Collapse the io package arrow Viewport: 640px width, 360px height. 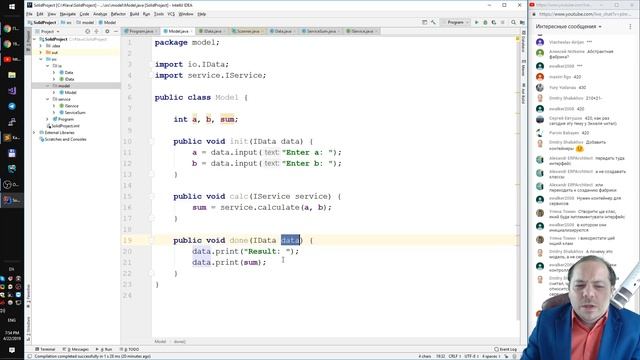point(48,66)
